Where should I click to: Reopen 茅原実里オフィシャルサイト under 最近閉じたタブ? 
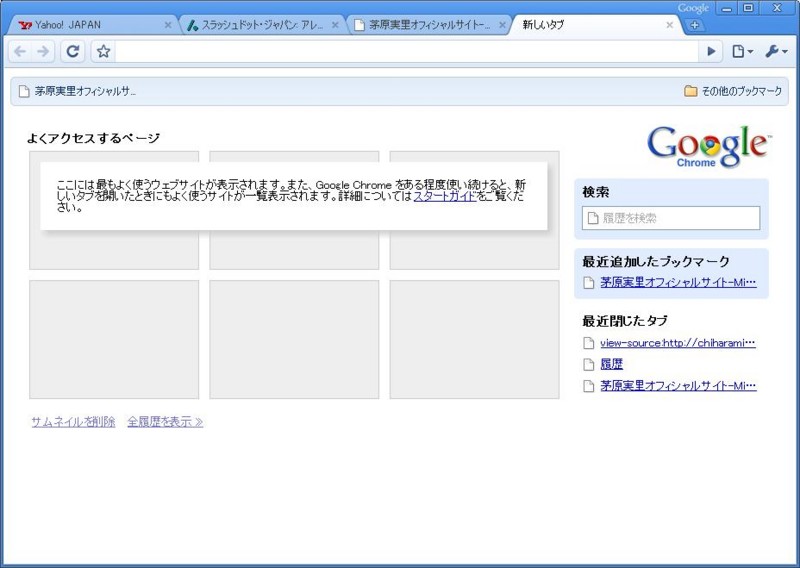678,386
